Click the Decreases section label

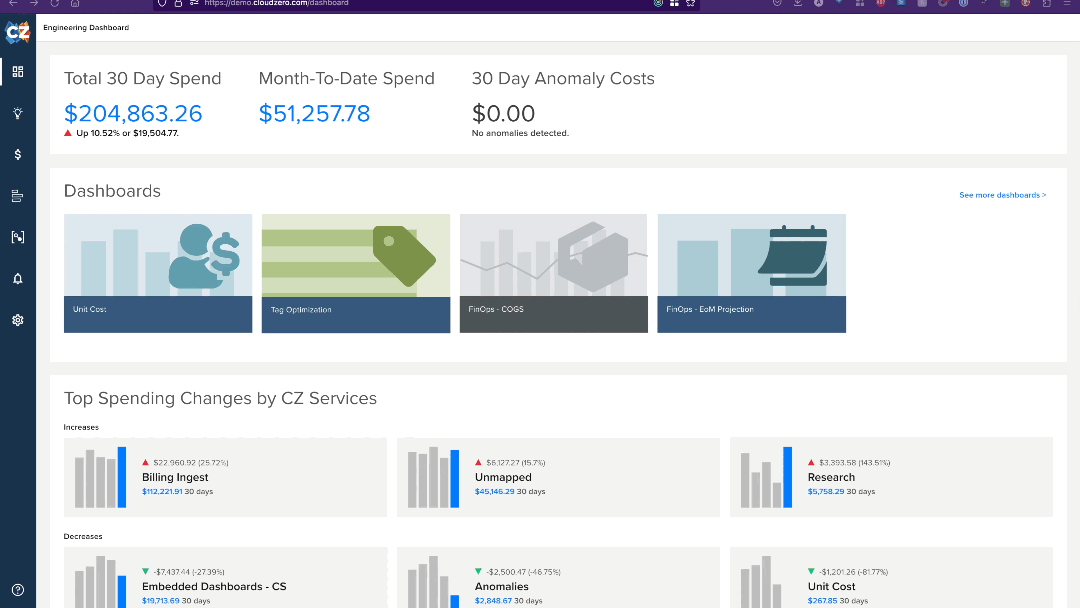tap(83, 536)
